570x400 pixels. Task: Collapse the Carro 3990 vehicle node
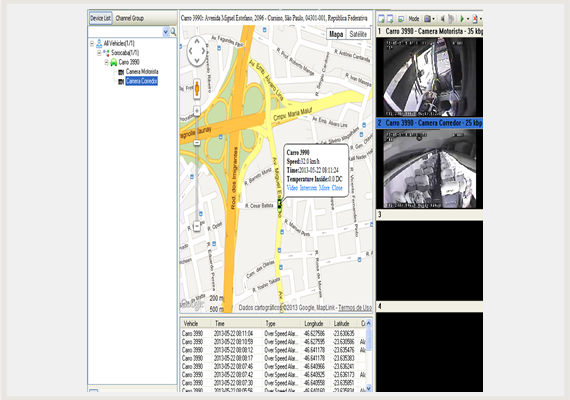[x=107, y=62]
